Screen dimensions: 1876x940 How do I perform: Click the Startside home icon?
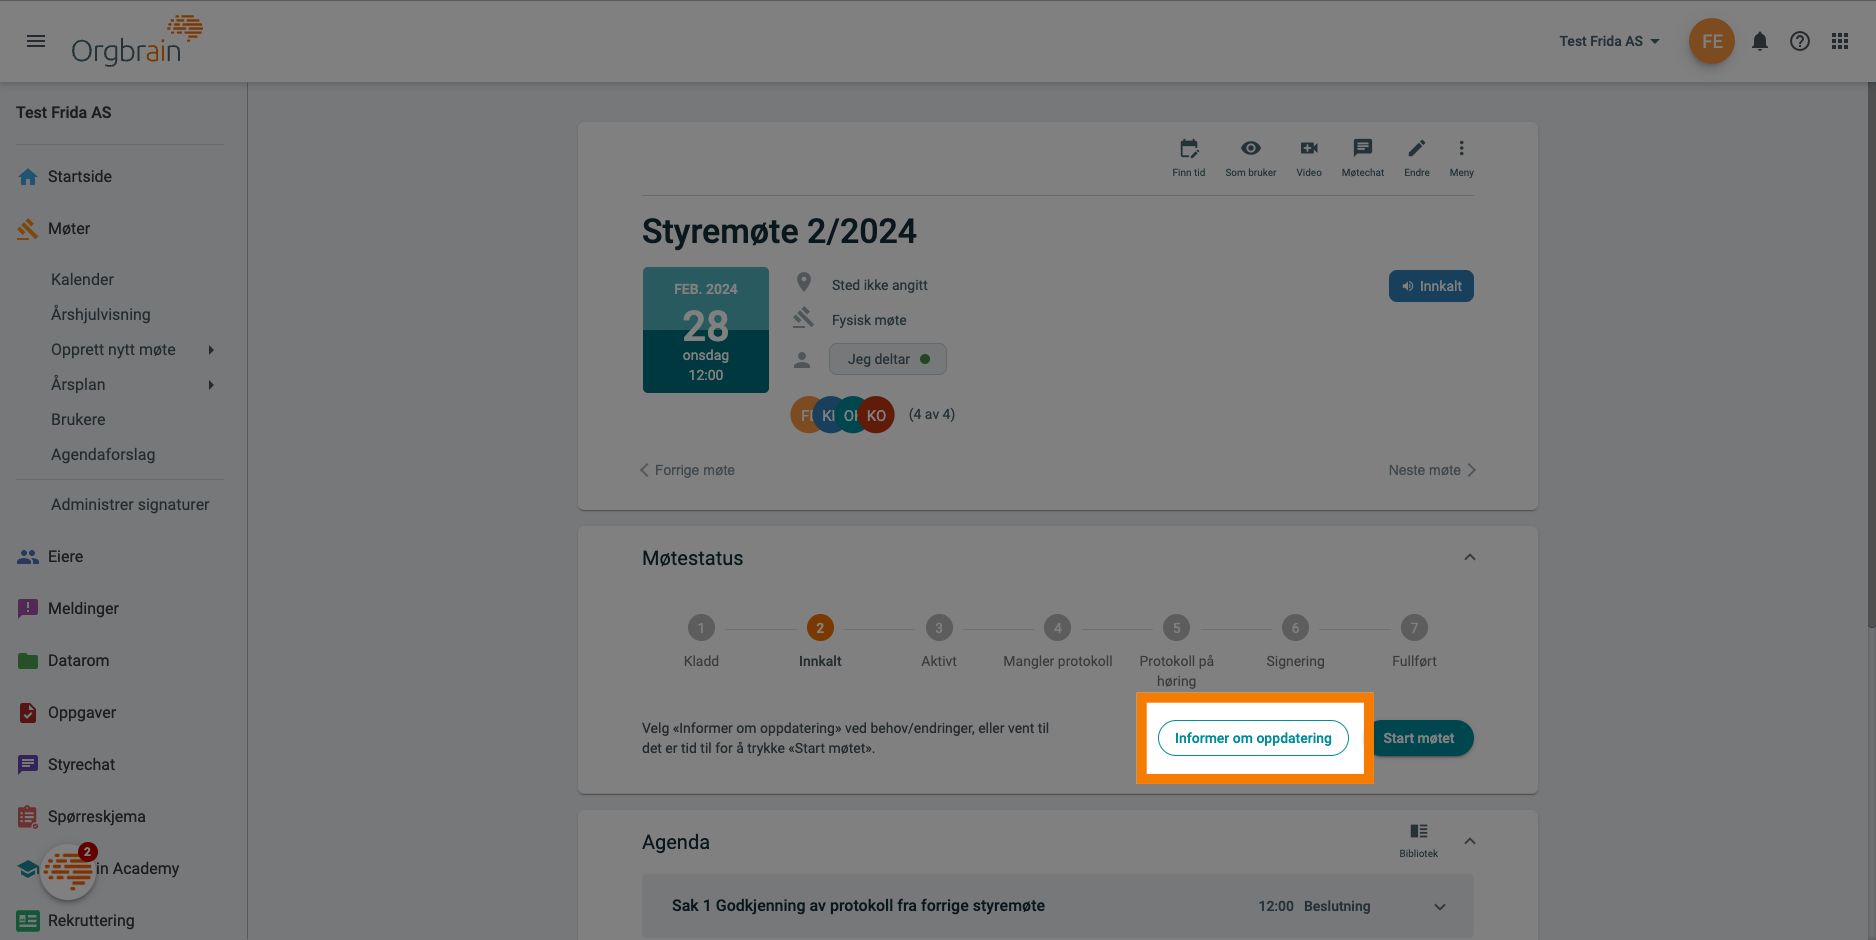point(28,176)
